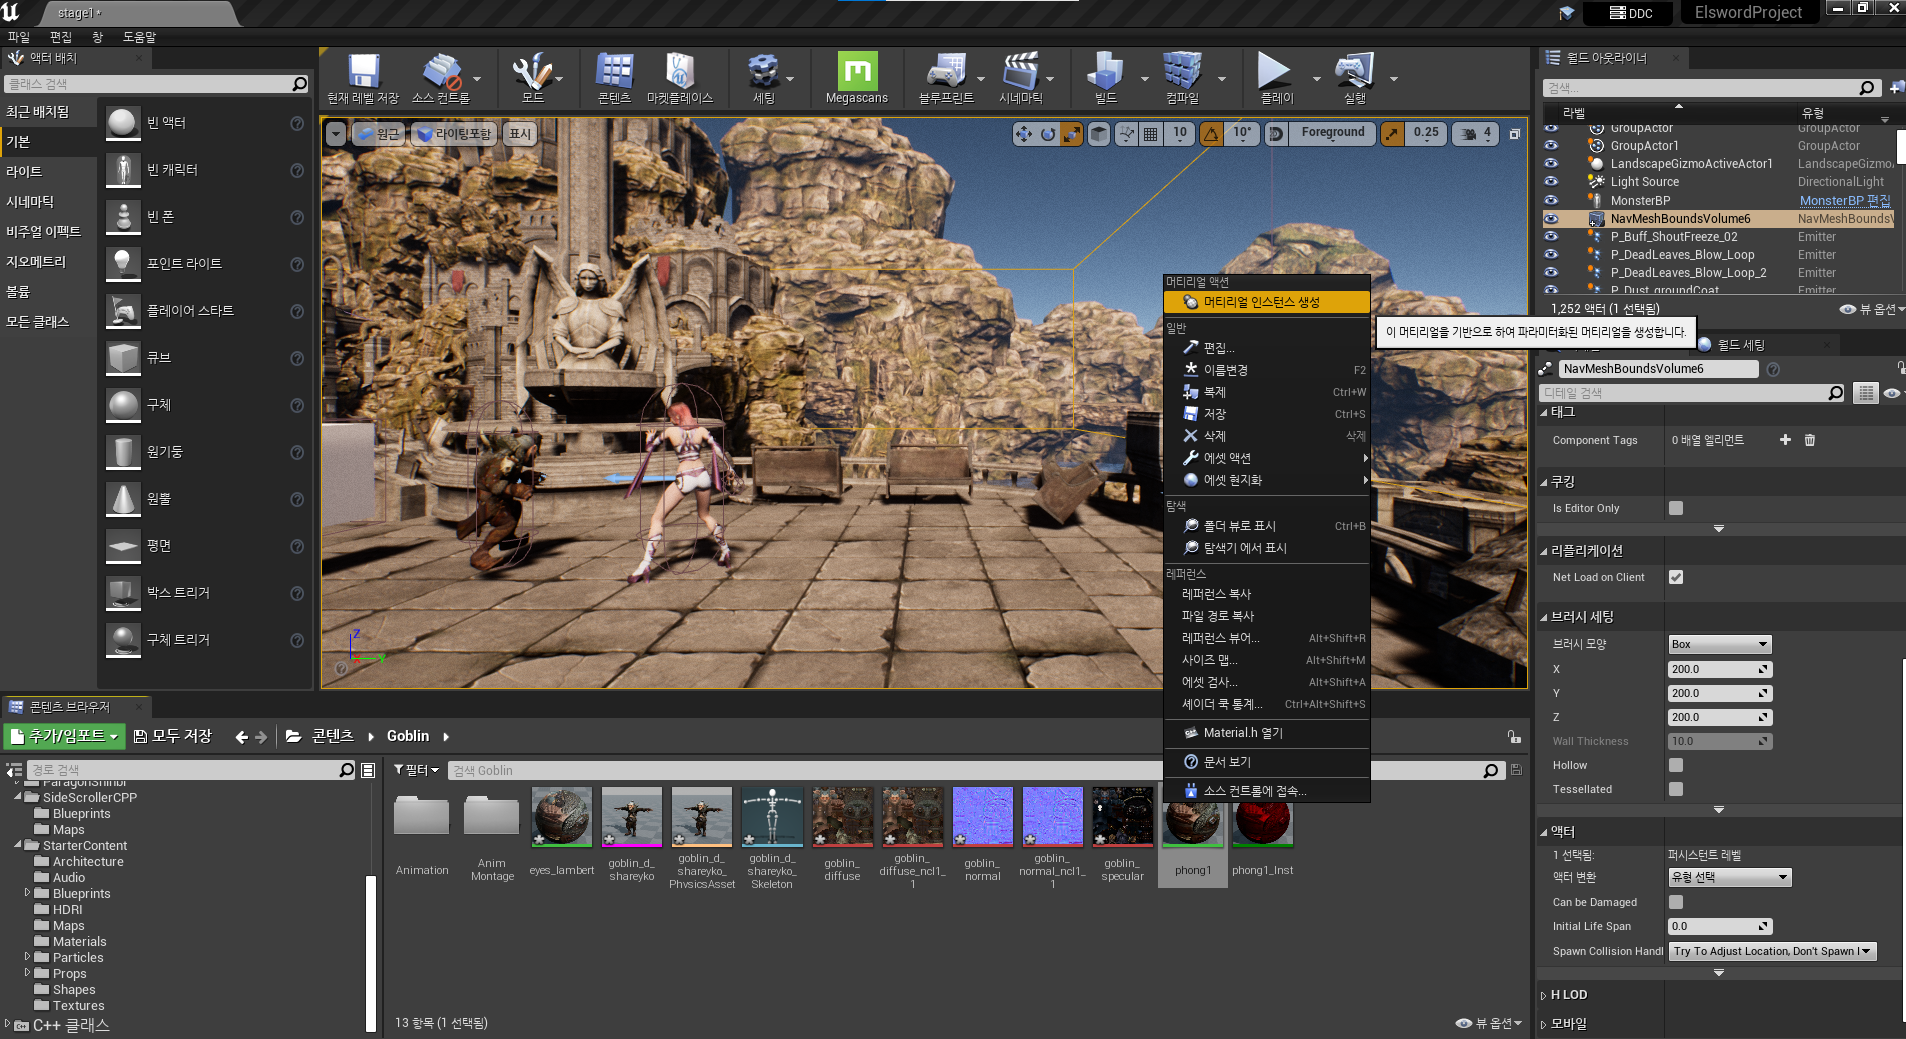Save the current level from the toolbar
This screenshot has height=1039, width=1906.
pyautogui.click(x=363, y=78)
